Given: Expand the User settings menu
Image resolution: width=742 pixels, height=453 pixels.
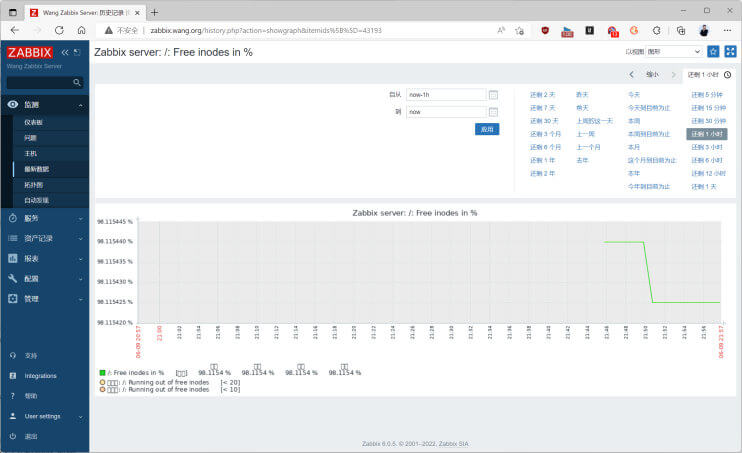Looking at the screenshot, I should coord(80,417).
